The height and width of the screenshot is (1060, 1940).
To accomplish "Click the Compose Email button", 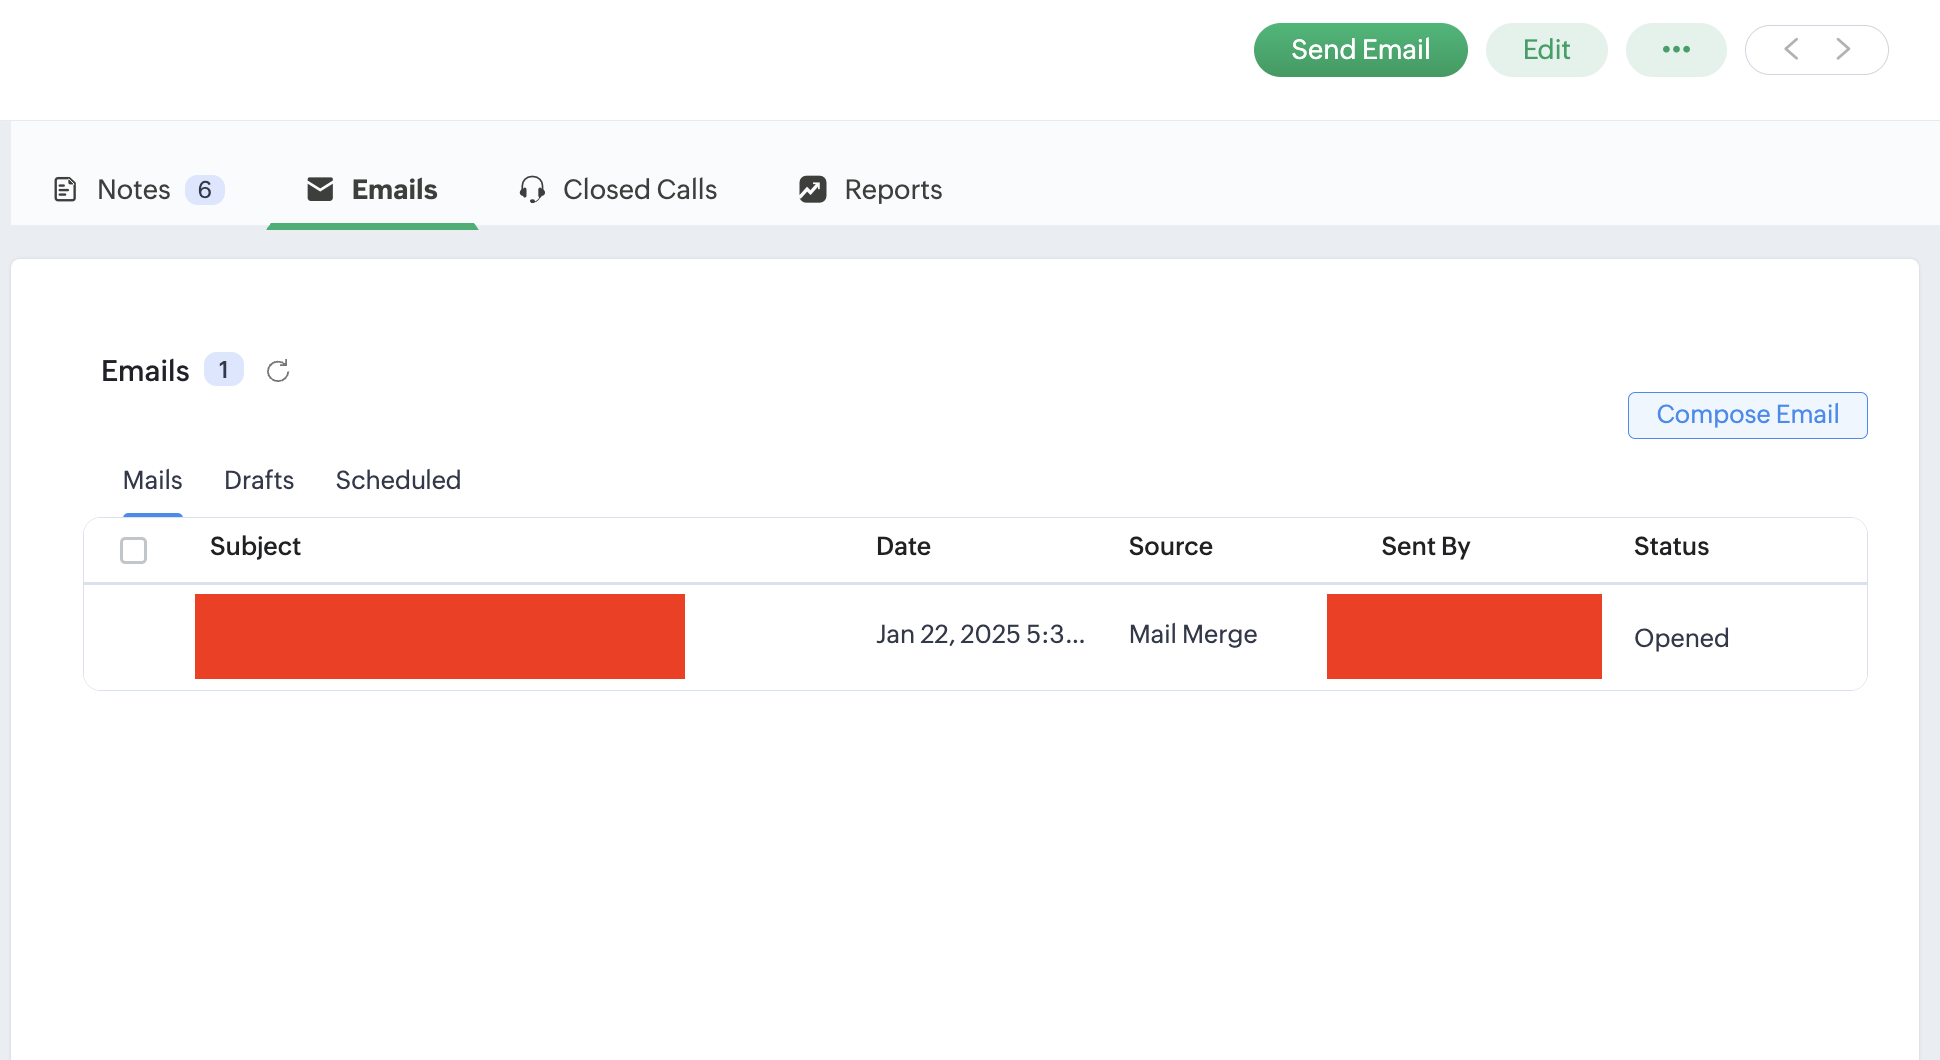I will coord(1747,415).
